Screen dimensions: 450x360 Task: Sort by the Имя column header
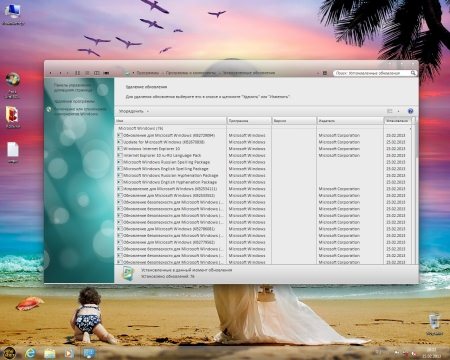[171, 121]
